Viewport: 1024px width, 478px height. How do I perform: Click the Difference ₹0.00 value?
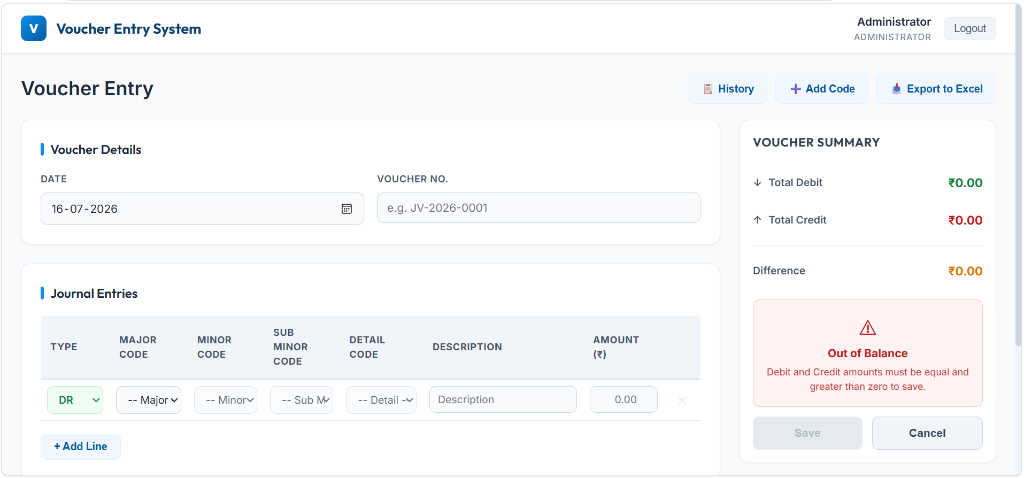pyautogui.click(x=965, y=271)
